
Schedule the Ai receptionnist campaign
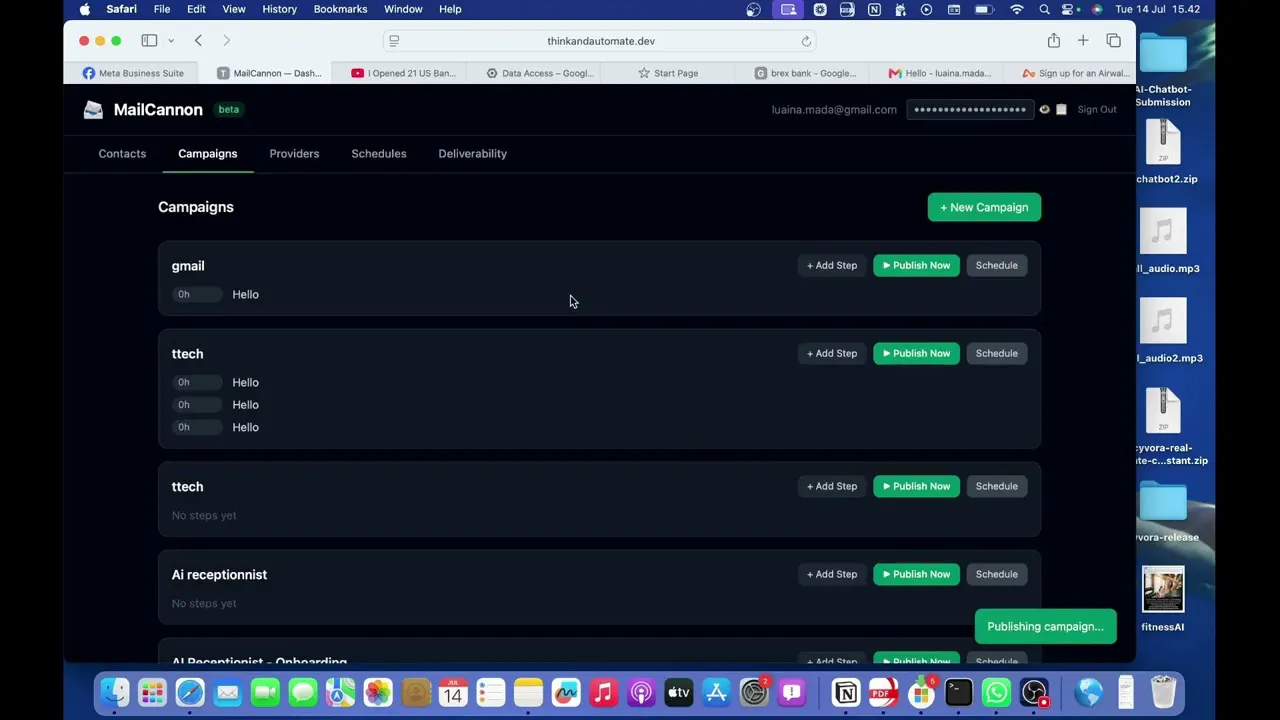coord(996,575)
